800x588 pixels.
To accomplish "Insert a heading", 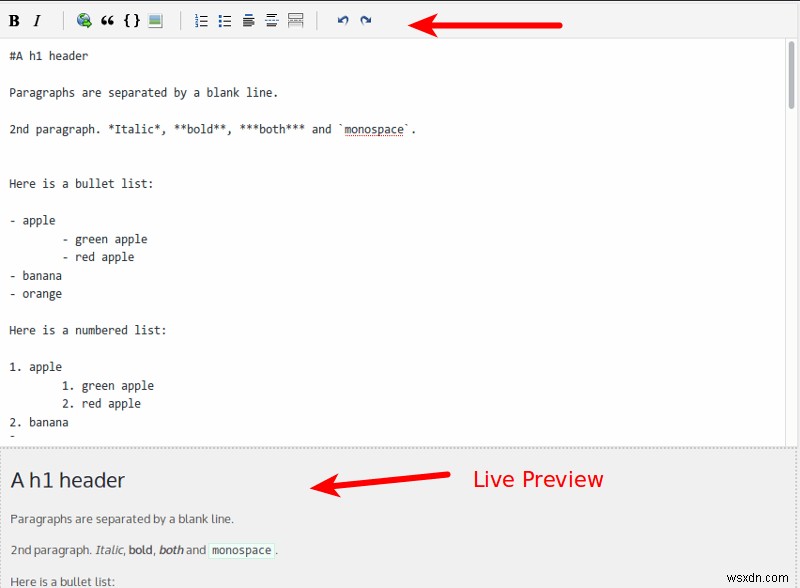I will (248, 20).
